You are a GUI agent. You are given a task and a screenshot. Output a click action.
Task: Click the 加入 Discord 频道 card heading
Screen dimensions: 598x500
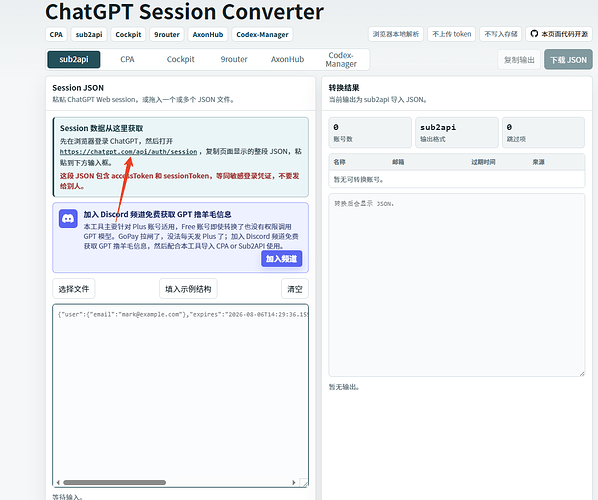tap(158, 214)
